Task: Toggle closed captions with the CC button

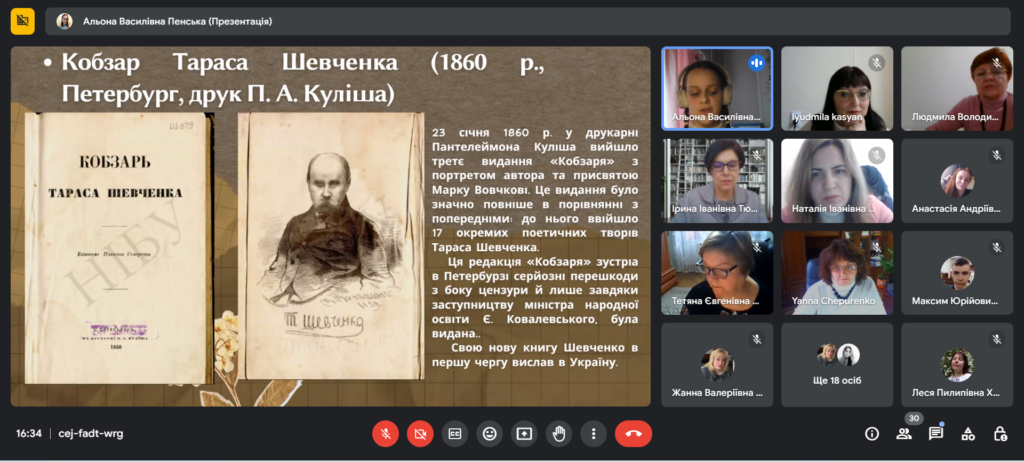Action: 455,433
